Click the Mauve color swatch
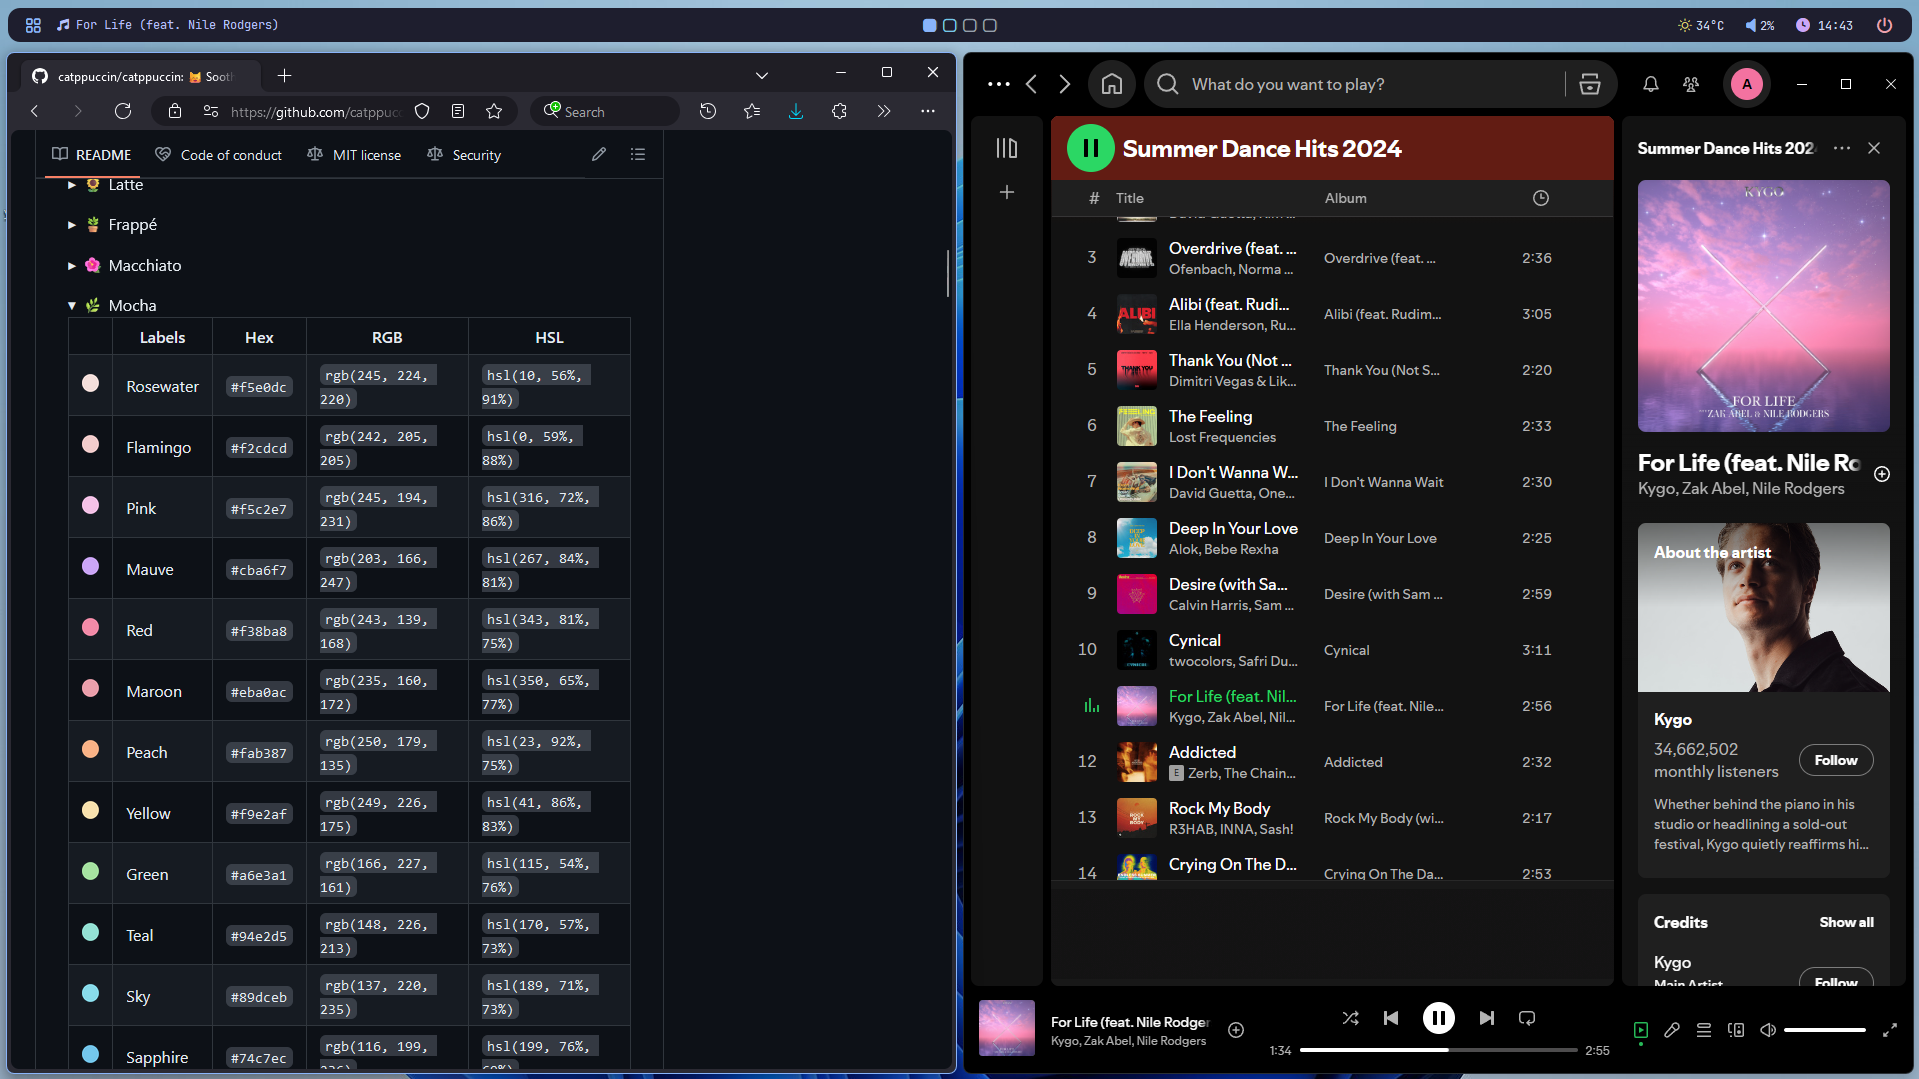This screenshot has width=1919, height=1079. coord(90,566)
